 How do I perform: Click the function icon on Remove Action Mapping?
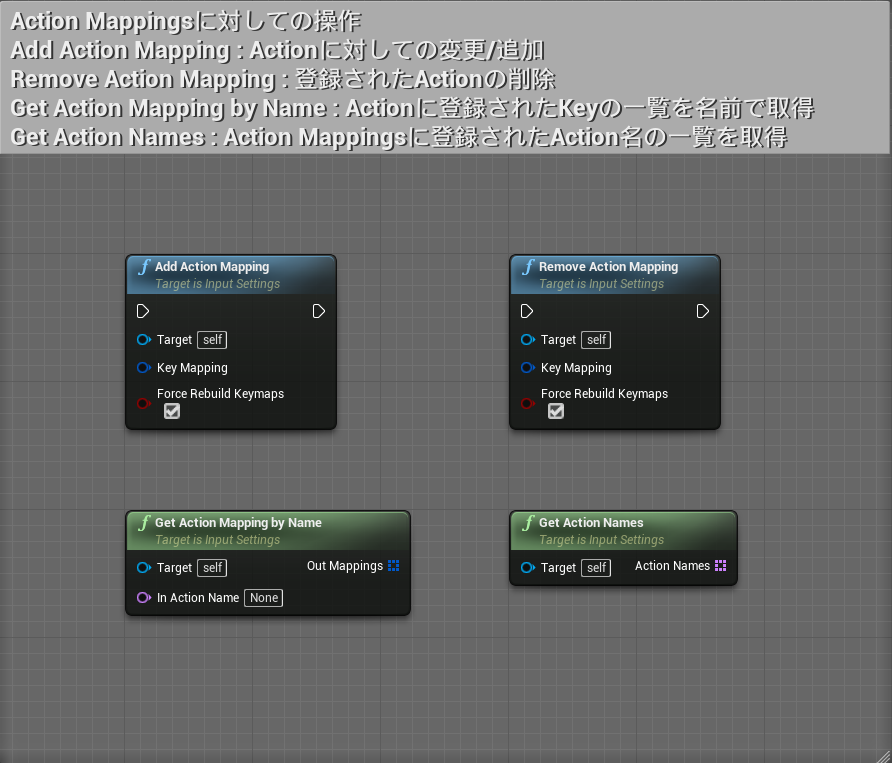(528, 266)
